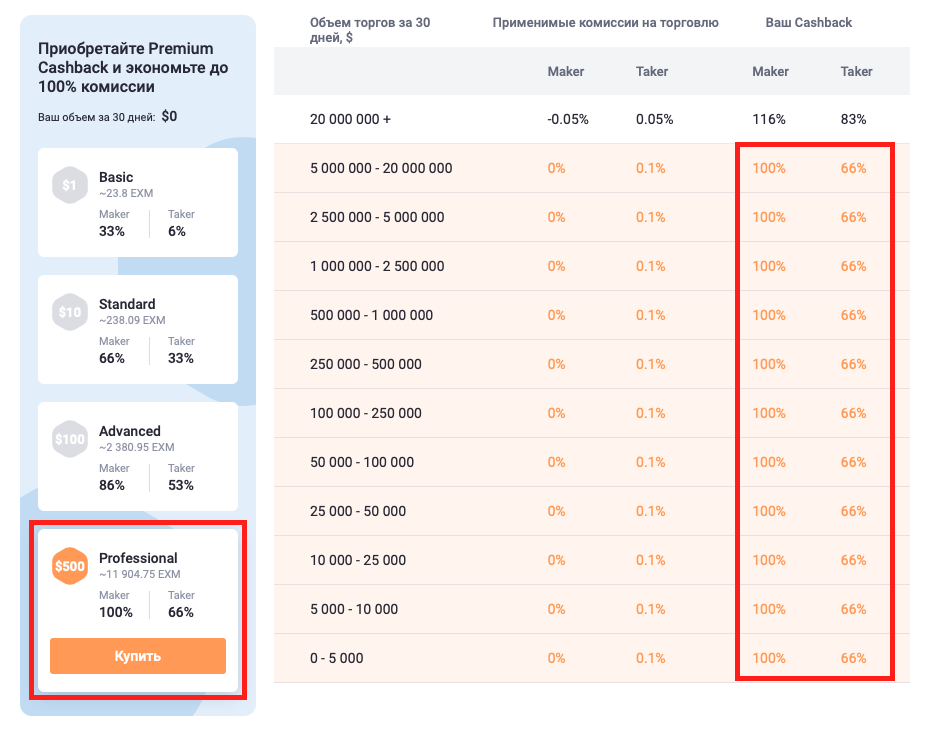Image resolution: width=934 pixels, height=729 pixels.
Task: Select the Professional plan title
Action: (x=138, y=558)
